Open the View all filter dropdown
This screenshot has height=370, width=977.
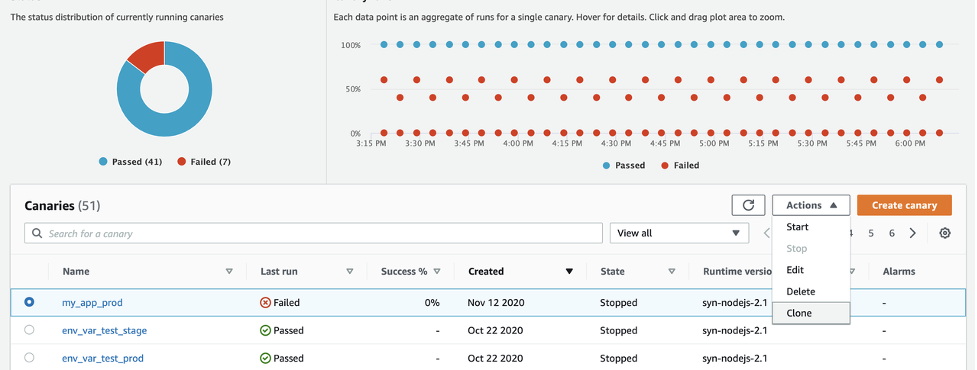tap(679, 233)
